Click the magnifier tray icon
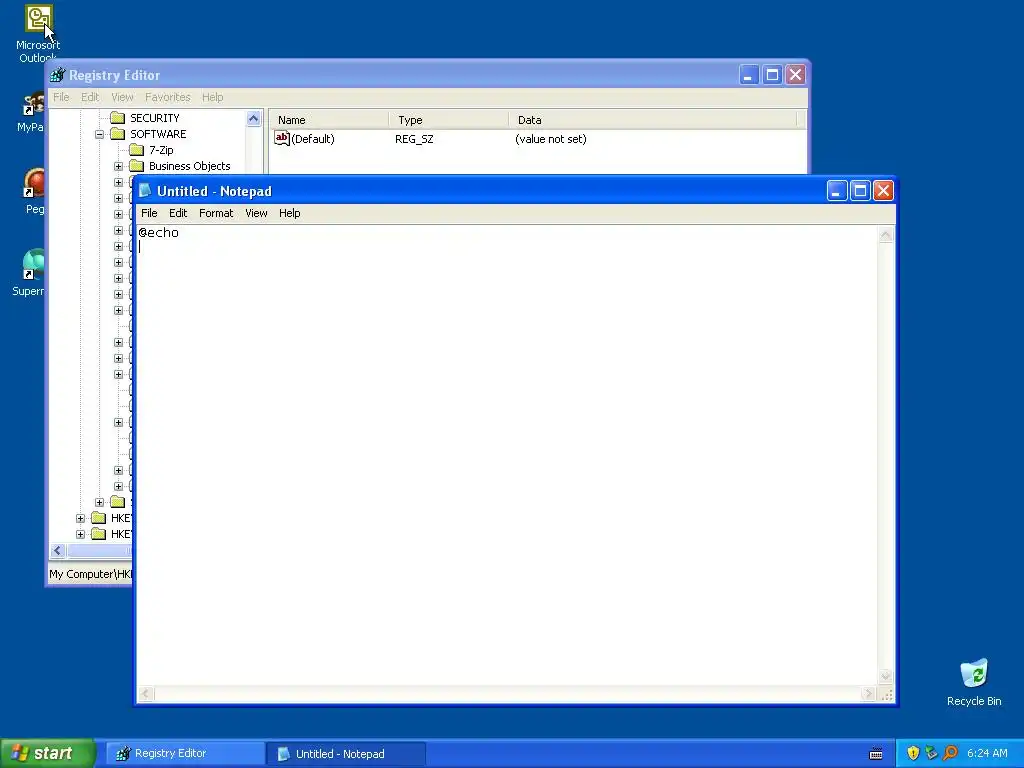1024x768 pixels. coord(951,753)
